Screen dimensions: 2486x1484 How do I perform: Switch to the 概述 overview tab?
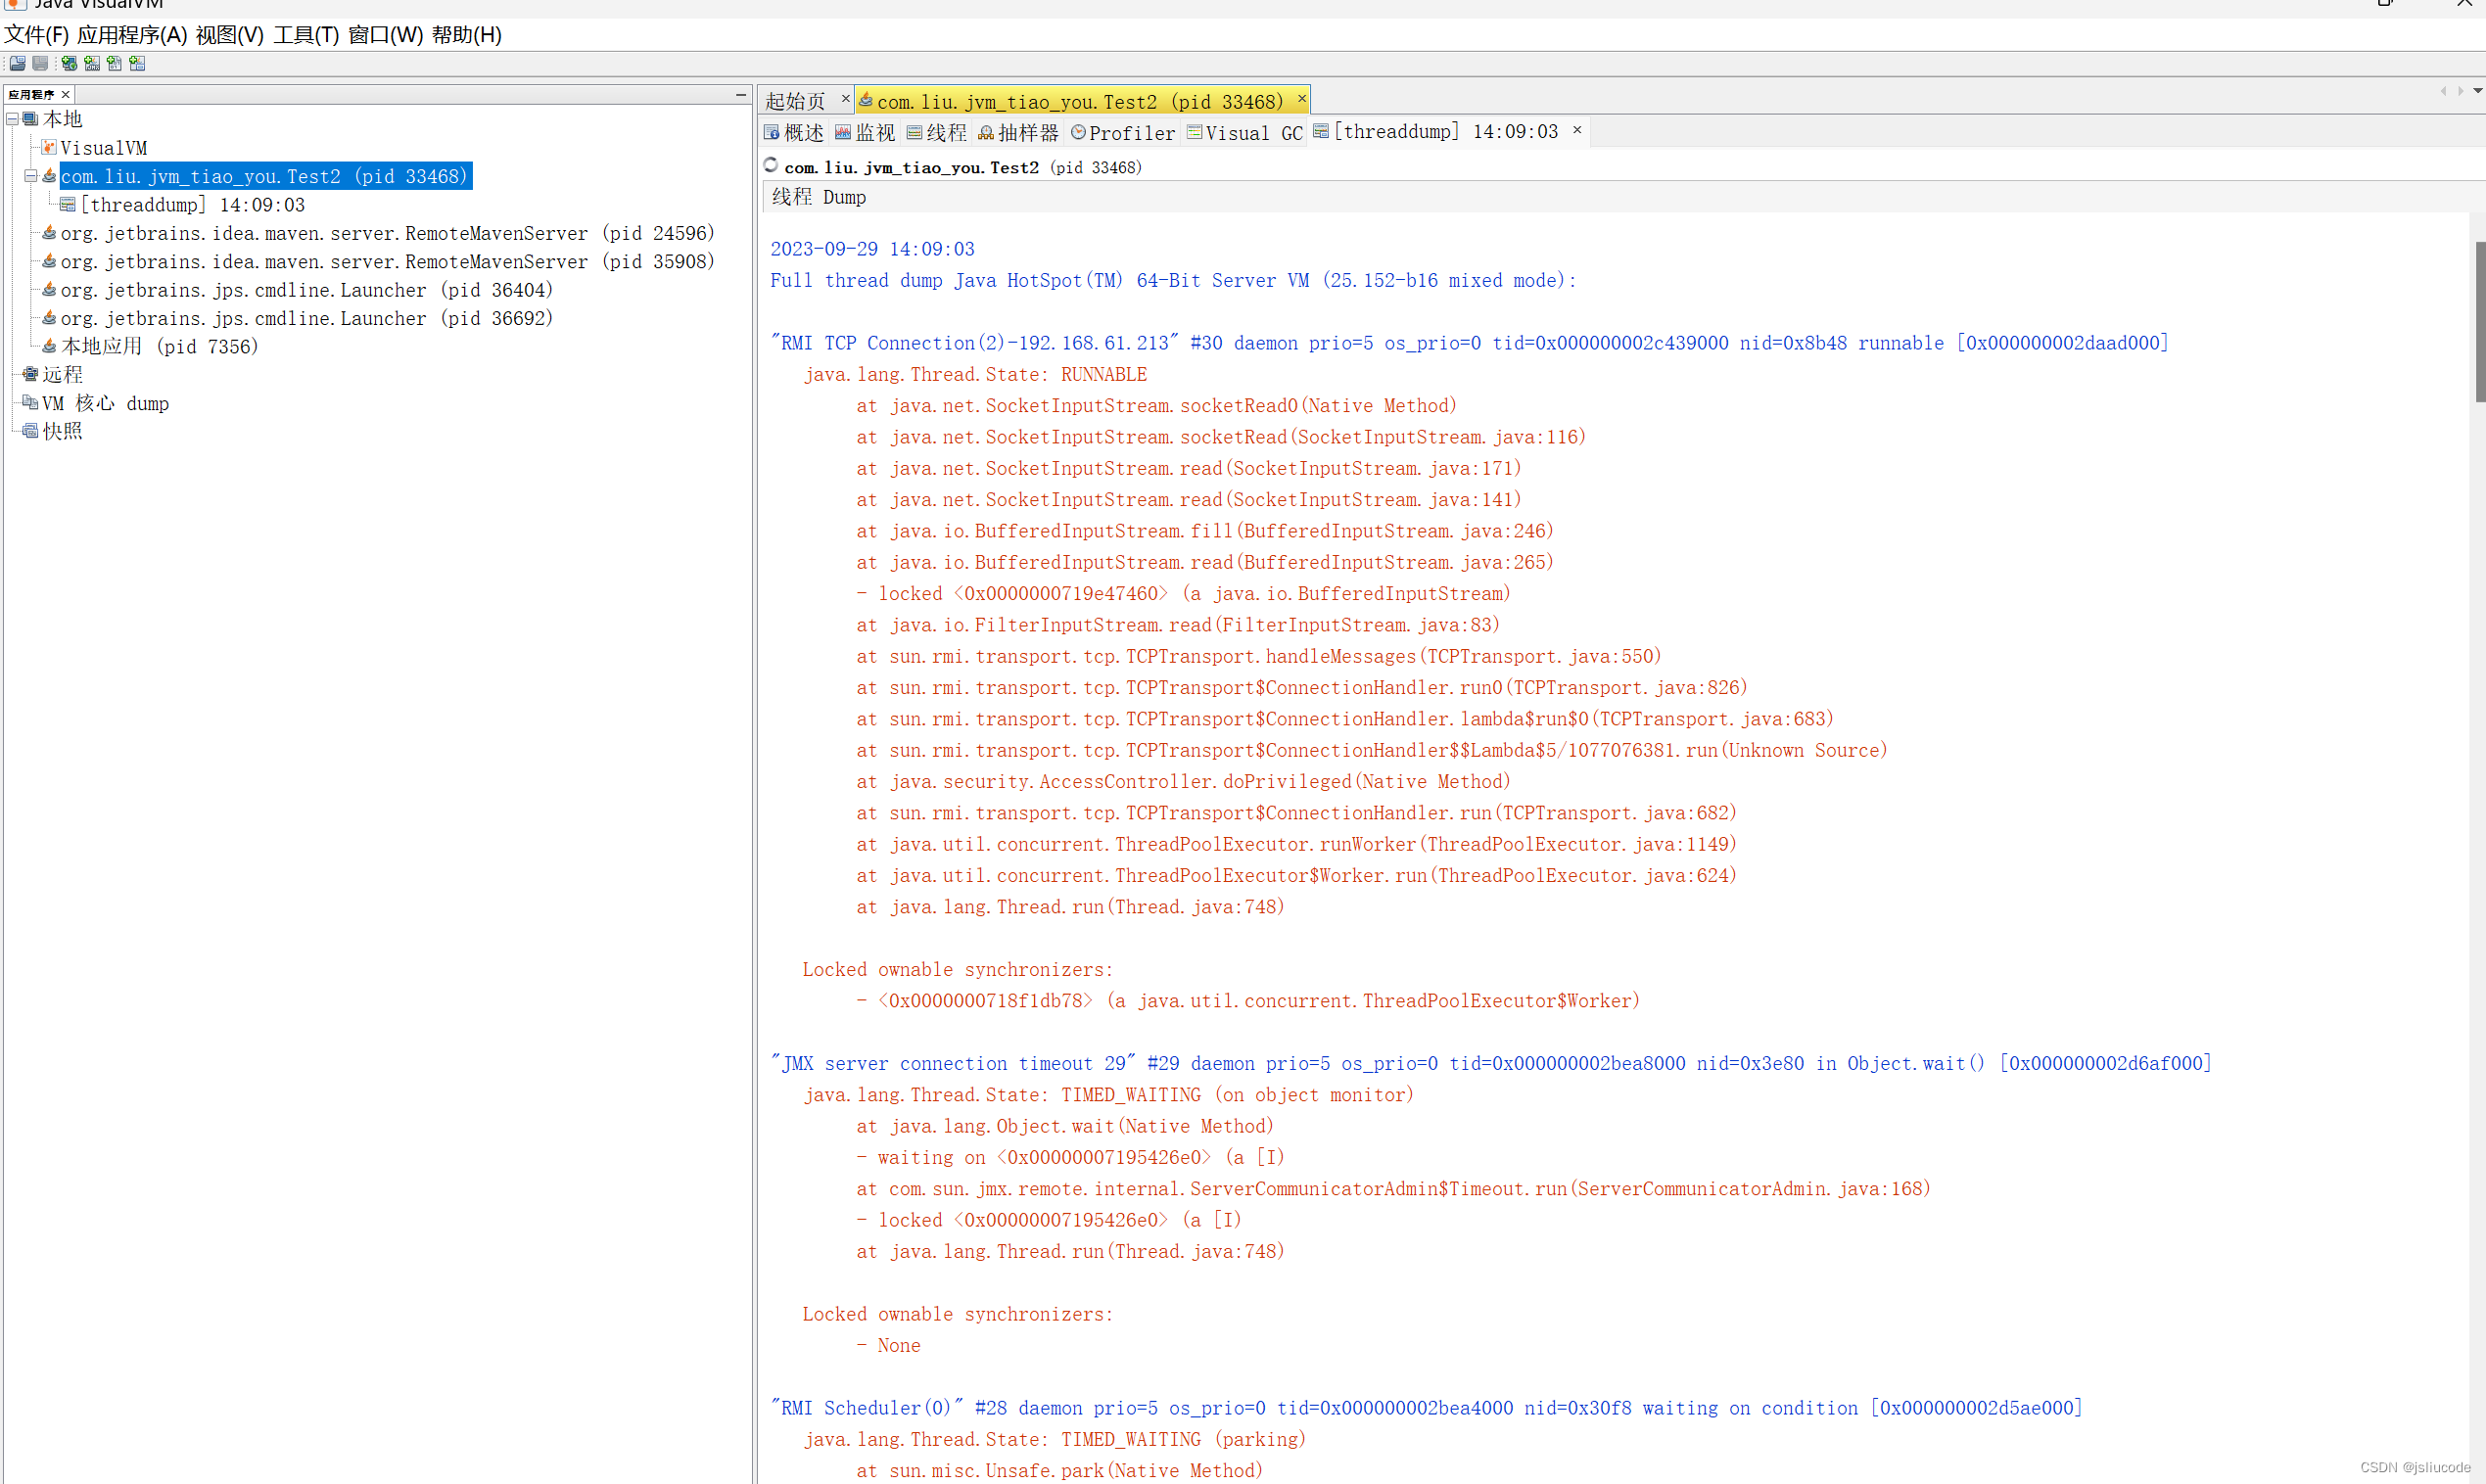(794, 132)
